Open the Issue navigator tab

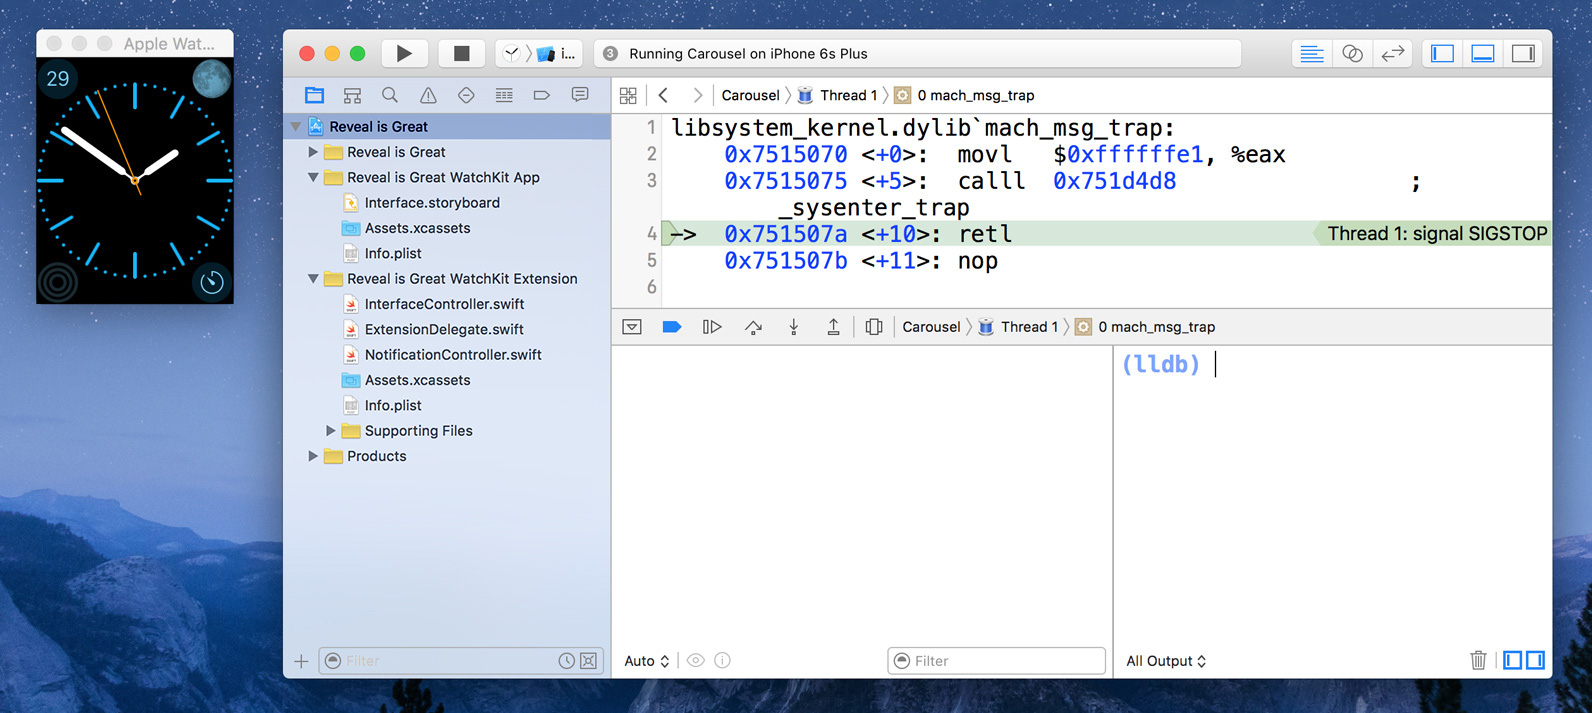[x=428, y=95]
